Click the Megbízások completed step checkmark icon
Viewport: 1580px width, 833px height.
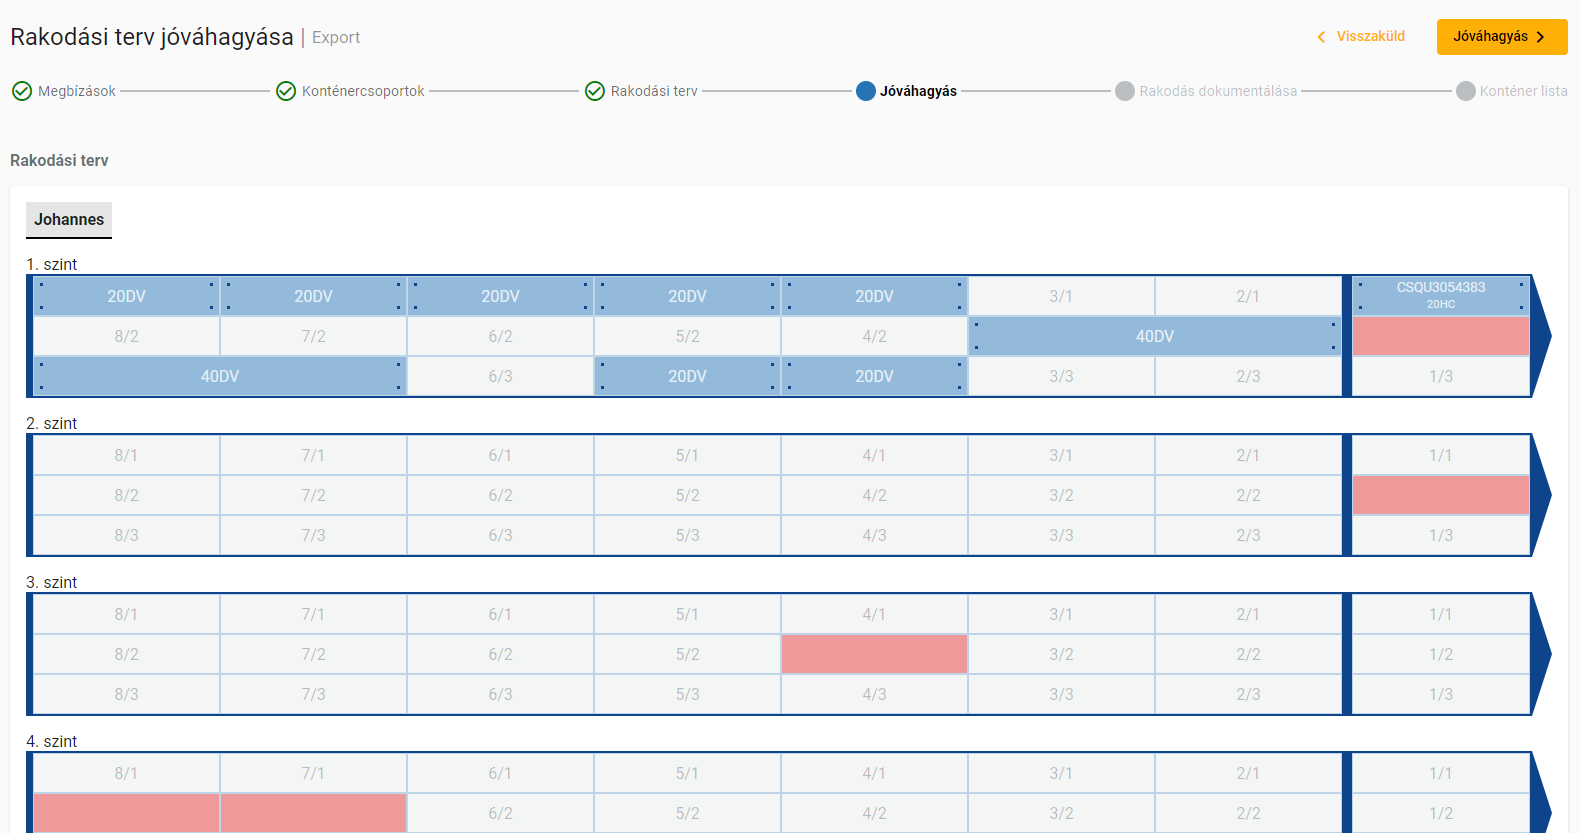(x=22, y=91)
